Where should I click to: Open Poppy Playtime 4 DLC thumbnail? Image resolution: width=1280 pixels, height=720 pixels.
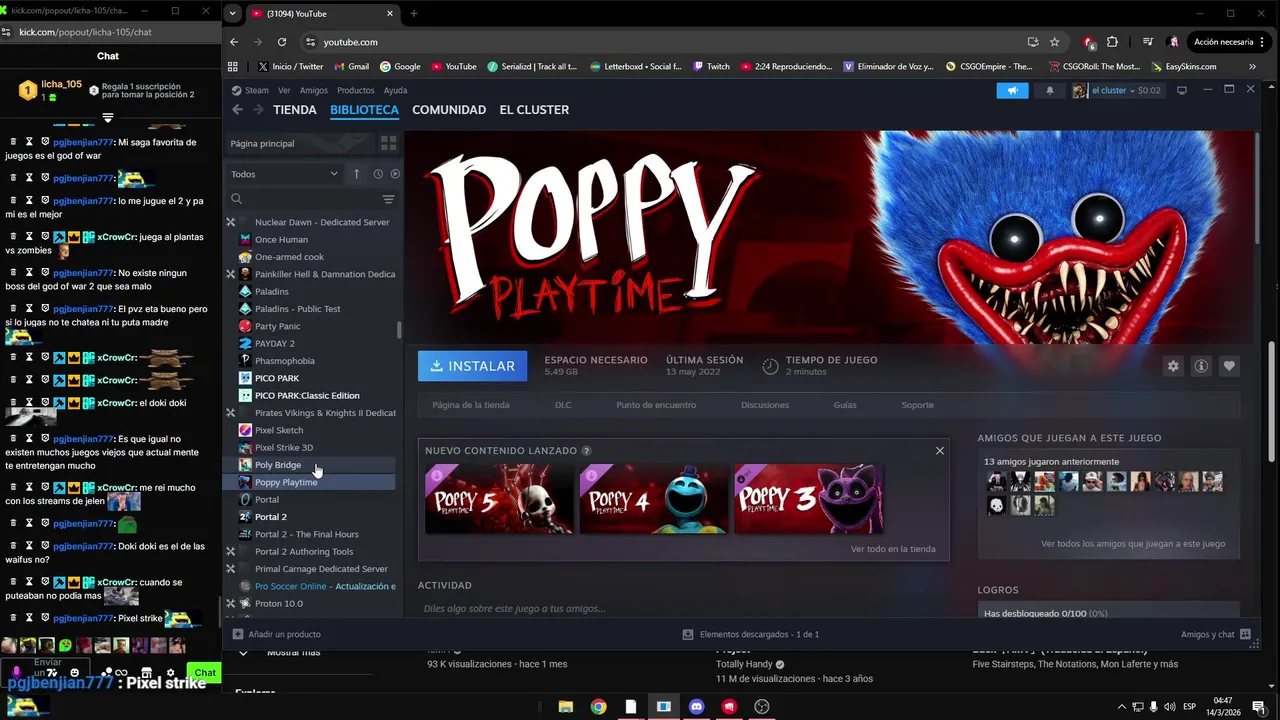(654, 499)
